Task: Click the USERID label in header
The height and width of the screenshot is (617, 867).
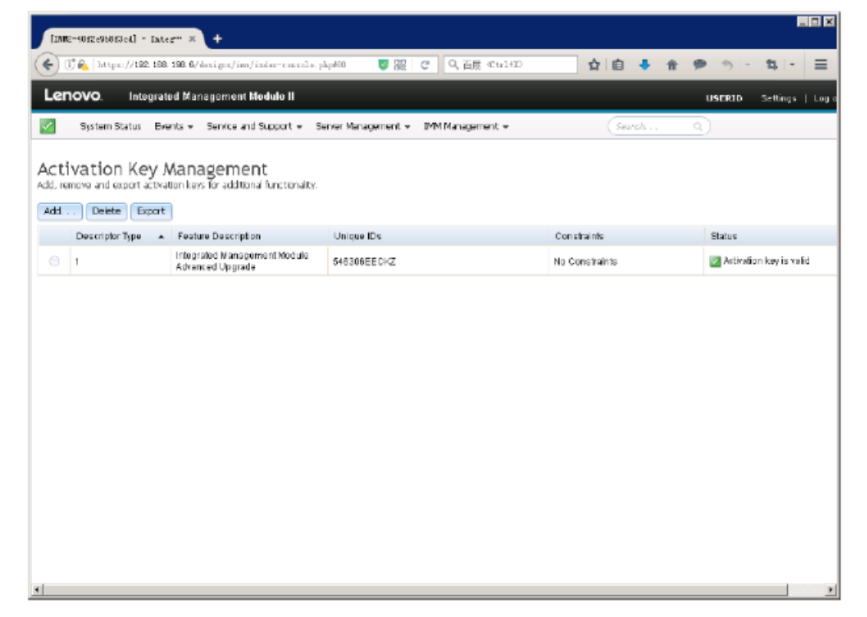Action: click(724, 98)
